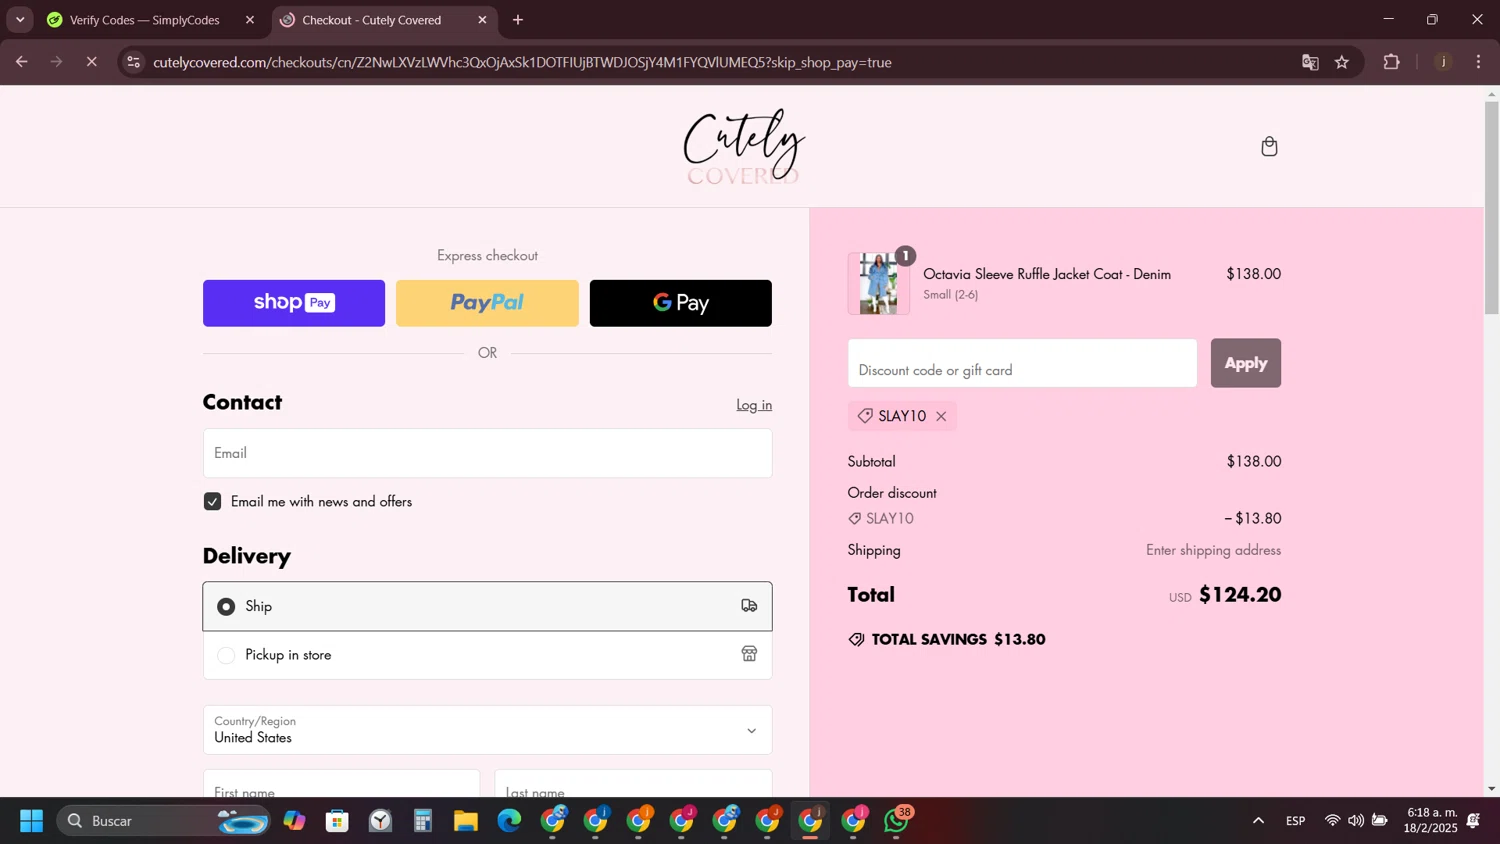Open the Extensions puzzle icon

(x=1391, y=62)
